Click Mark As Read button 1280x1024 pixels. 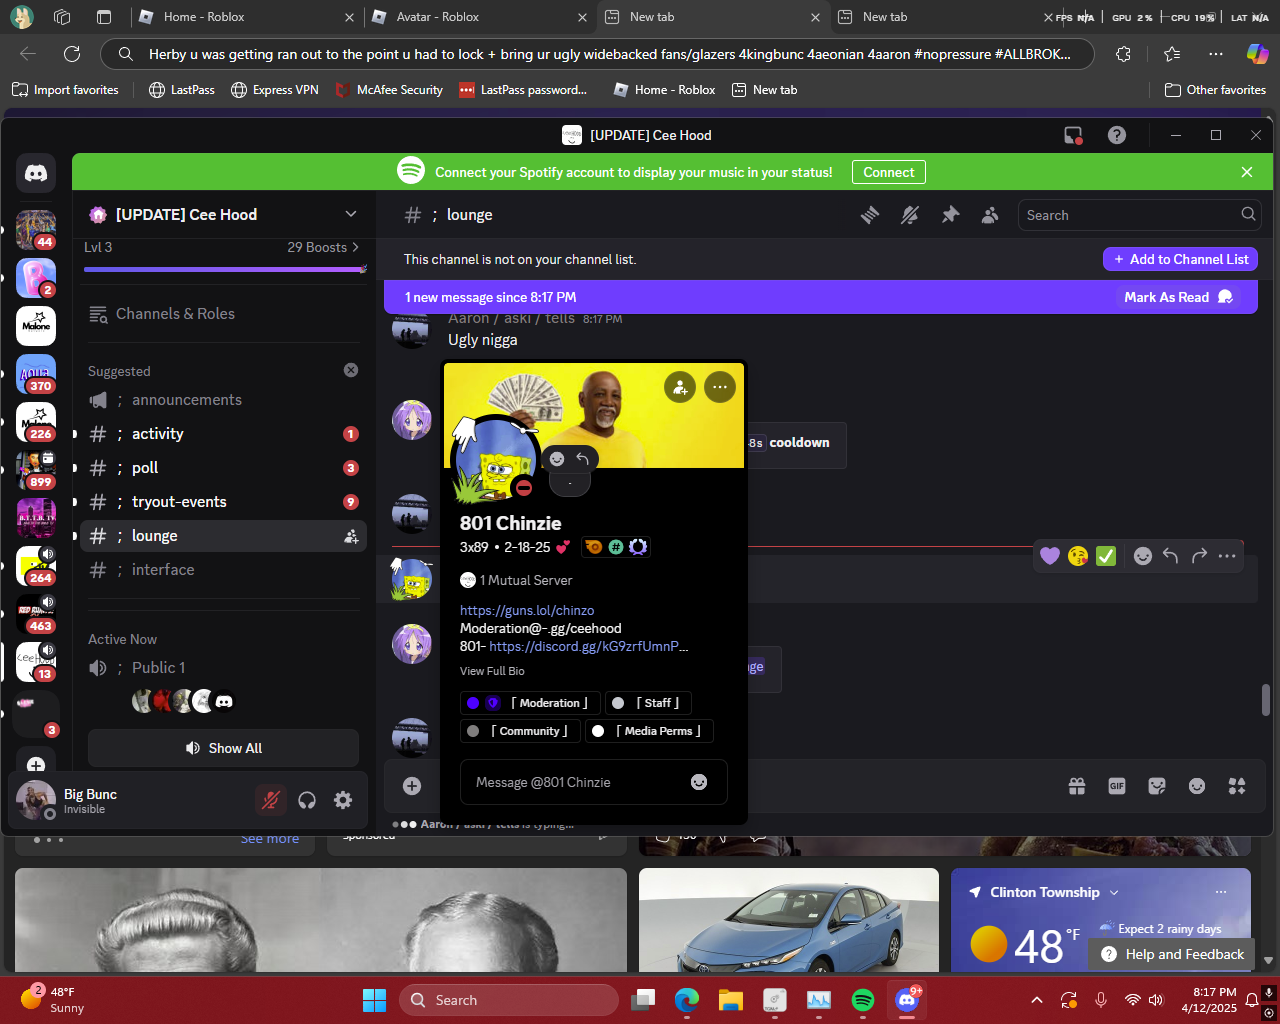(x=1178, y=297)
